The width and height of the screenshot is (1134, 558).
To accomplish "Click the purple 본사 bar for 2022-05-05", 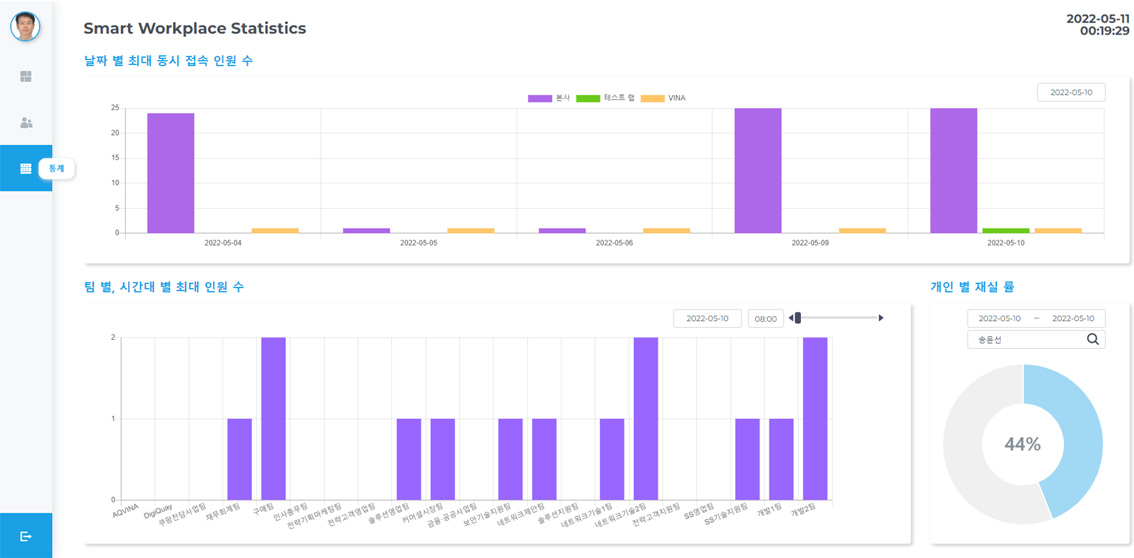I will tap(366, 231).
